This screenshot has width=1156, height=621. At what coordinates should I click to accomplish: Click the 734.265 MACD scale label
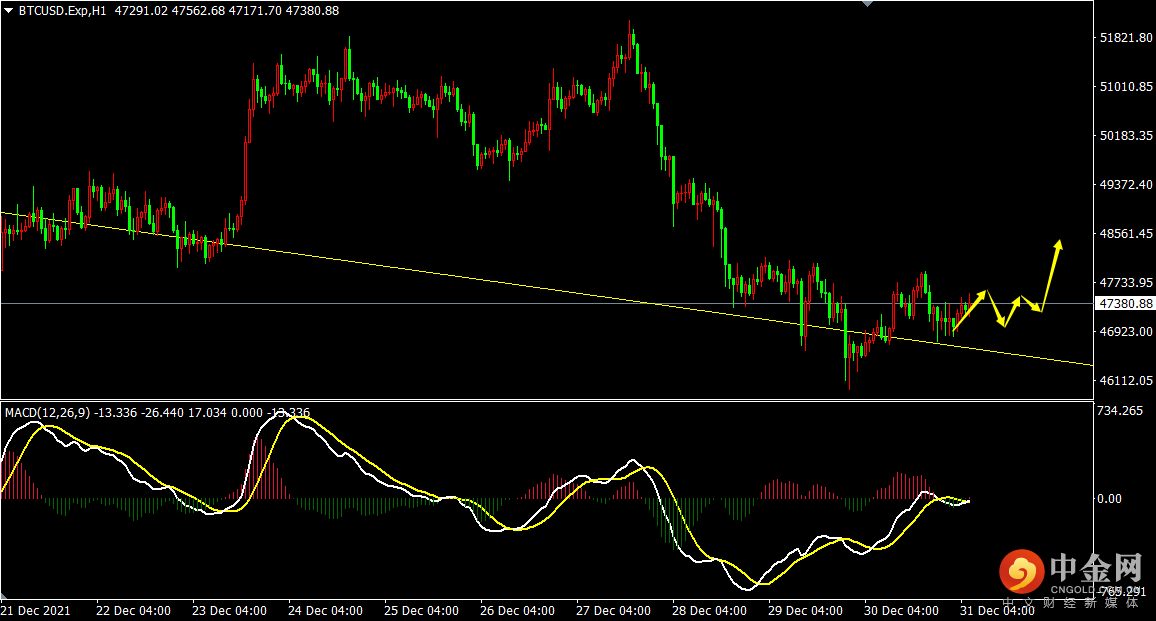coord(1120,411)
